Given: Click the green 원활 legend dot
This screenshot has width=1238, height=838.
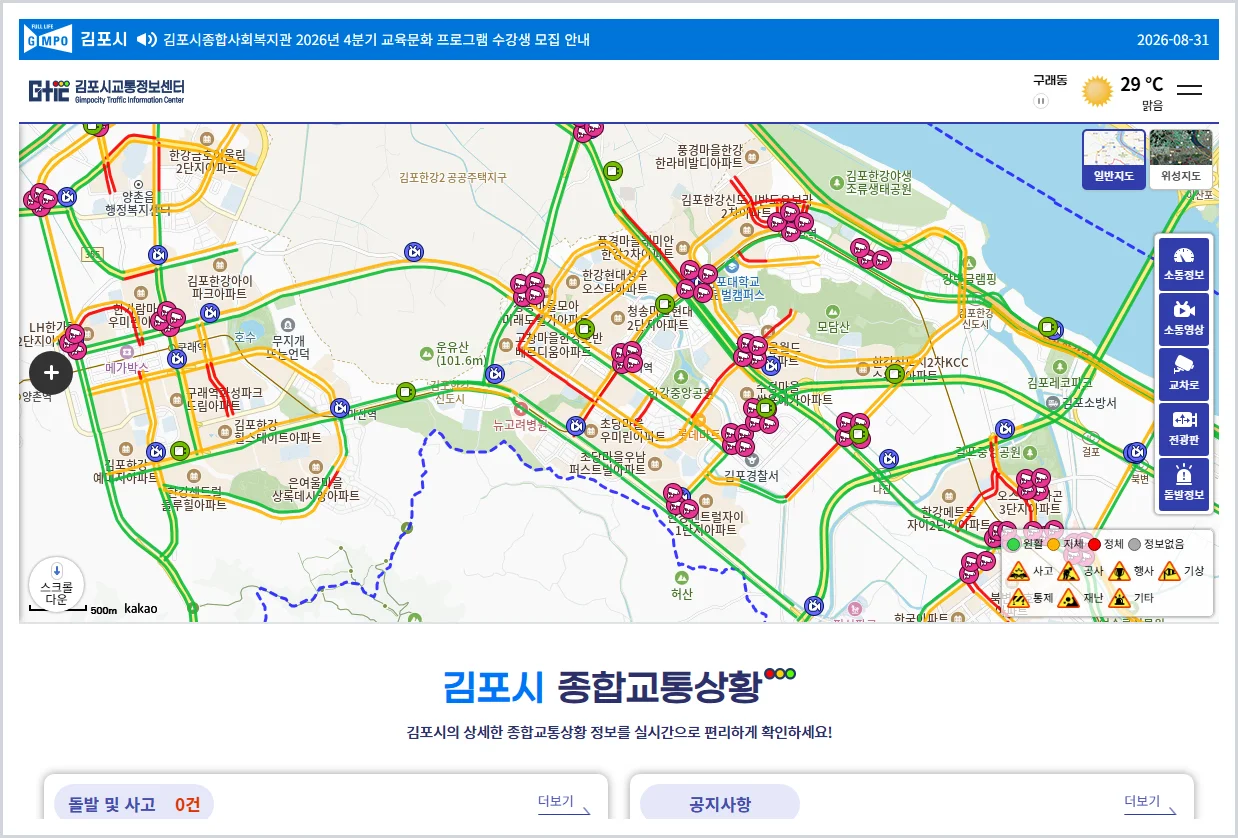Looking at the screenshot, I should coord(1013,545).
